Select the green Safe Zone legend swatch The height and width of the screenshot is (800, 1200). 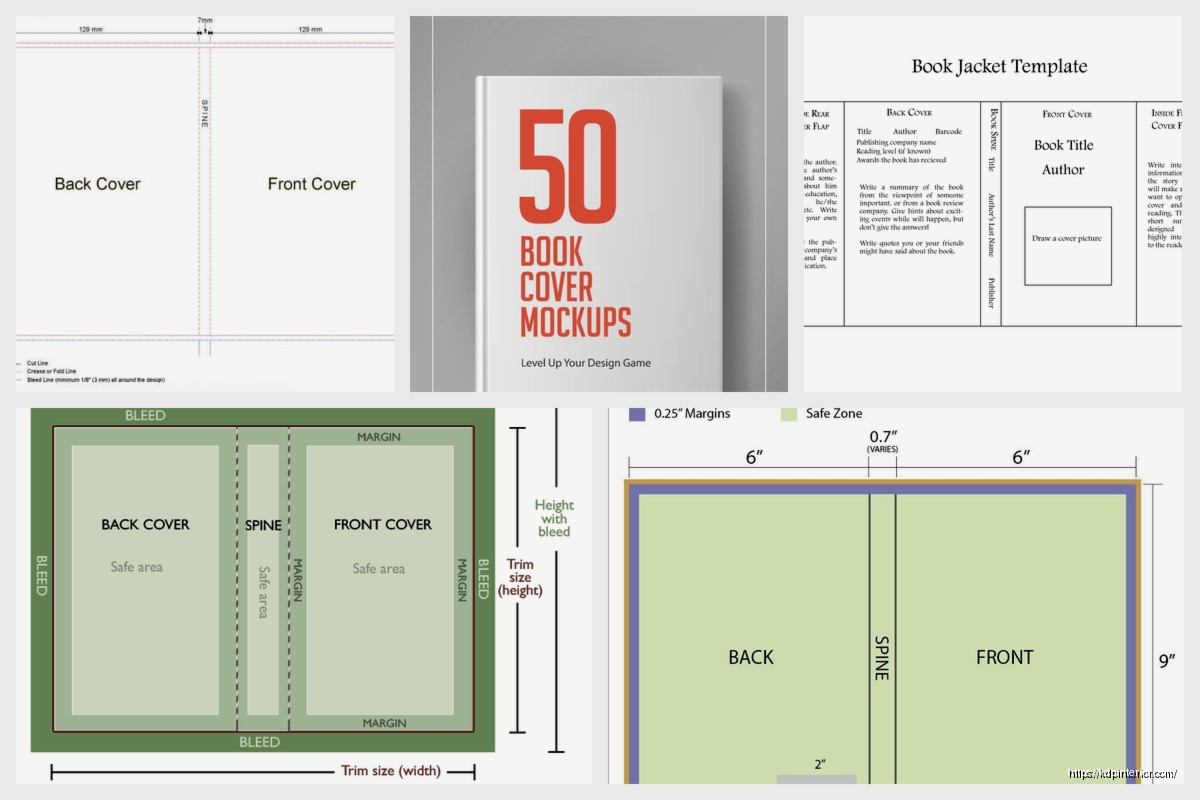coord(790,413)
